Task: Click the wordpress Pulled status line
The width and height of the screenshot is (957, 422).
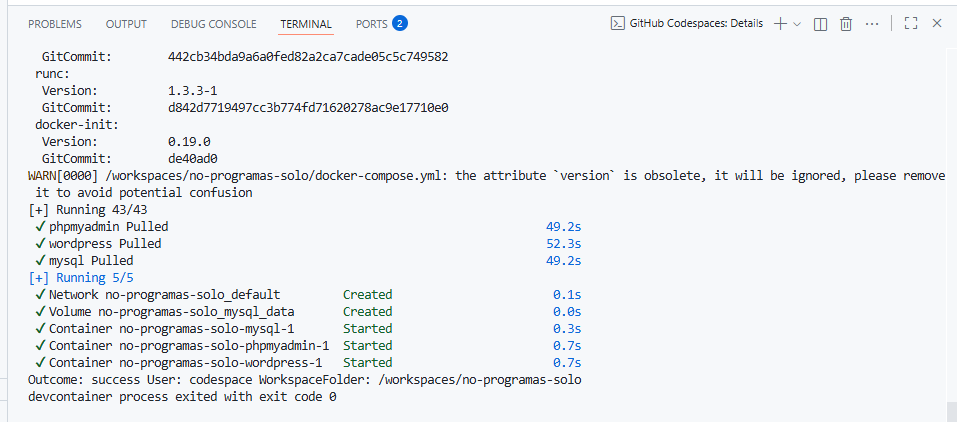Action: click(x=105, y=244)
